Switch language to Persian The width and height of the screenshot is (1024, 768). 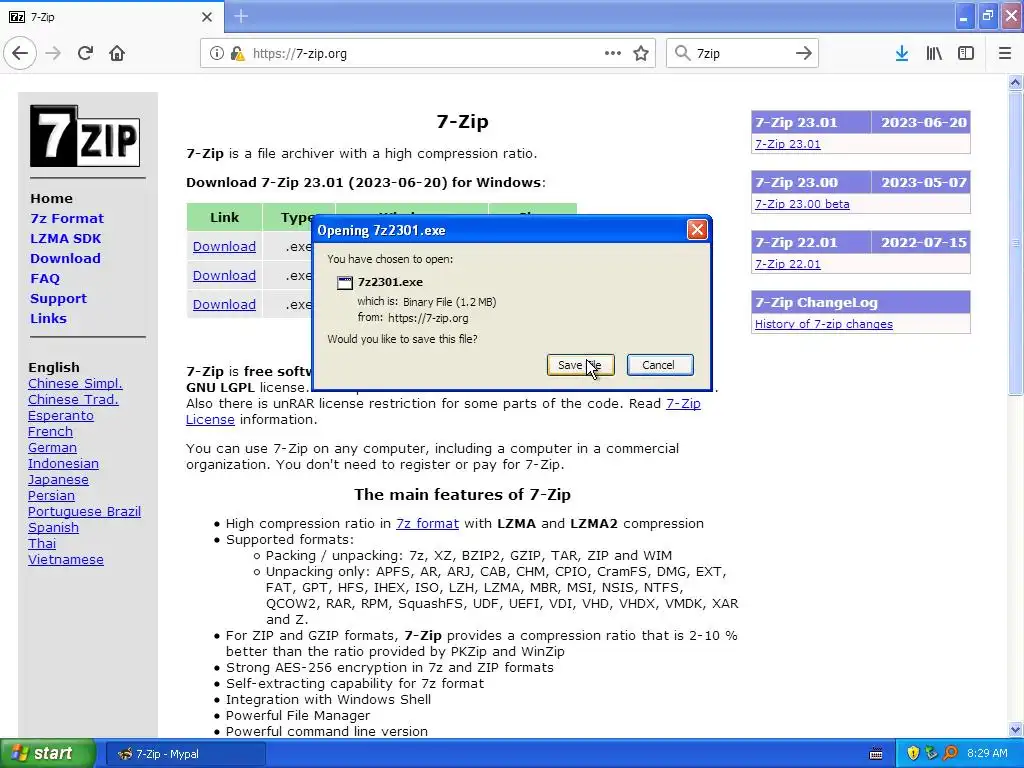point(51,496)
